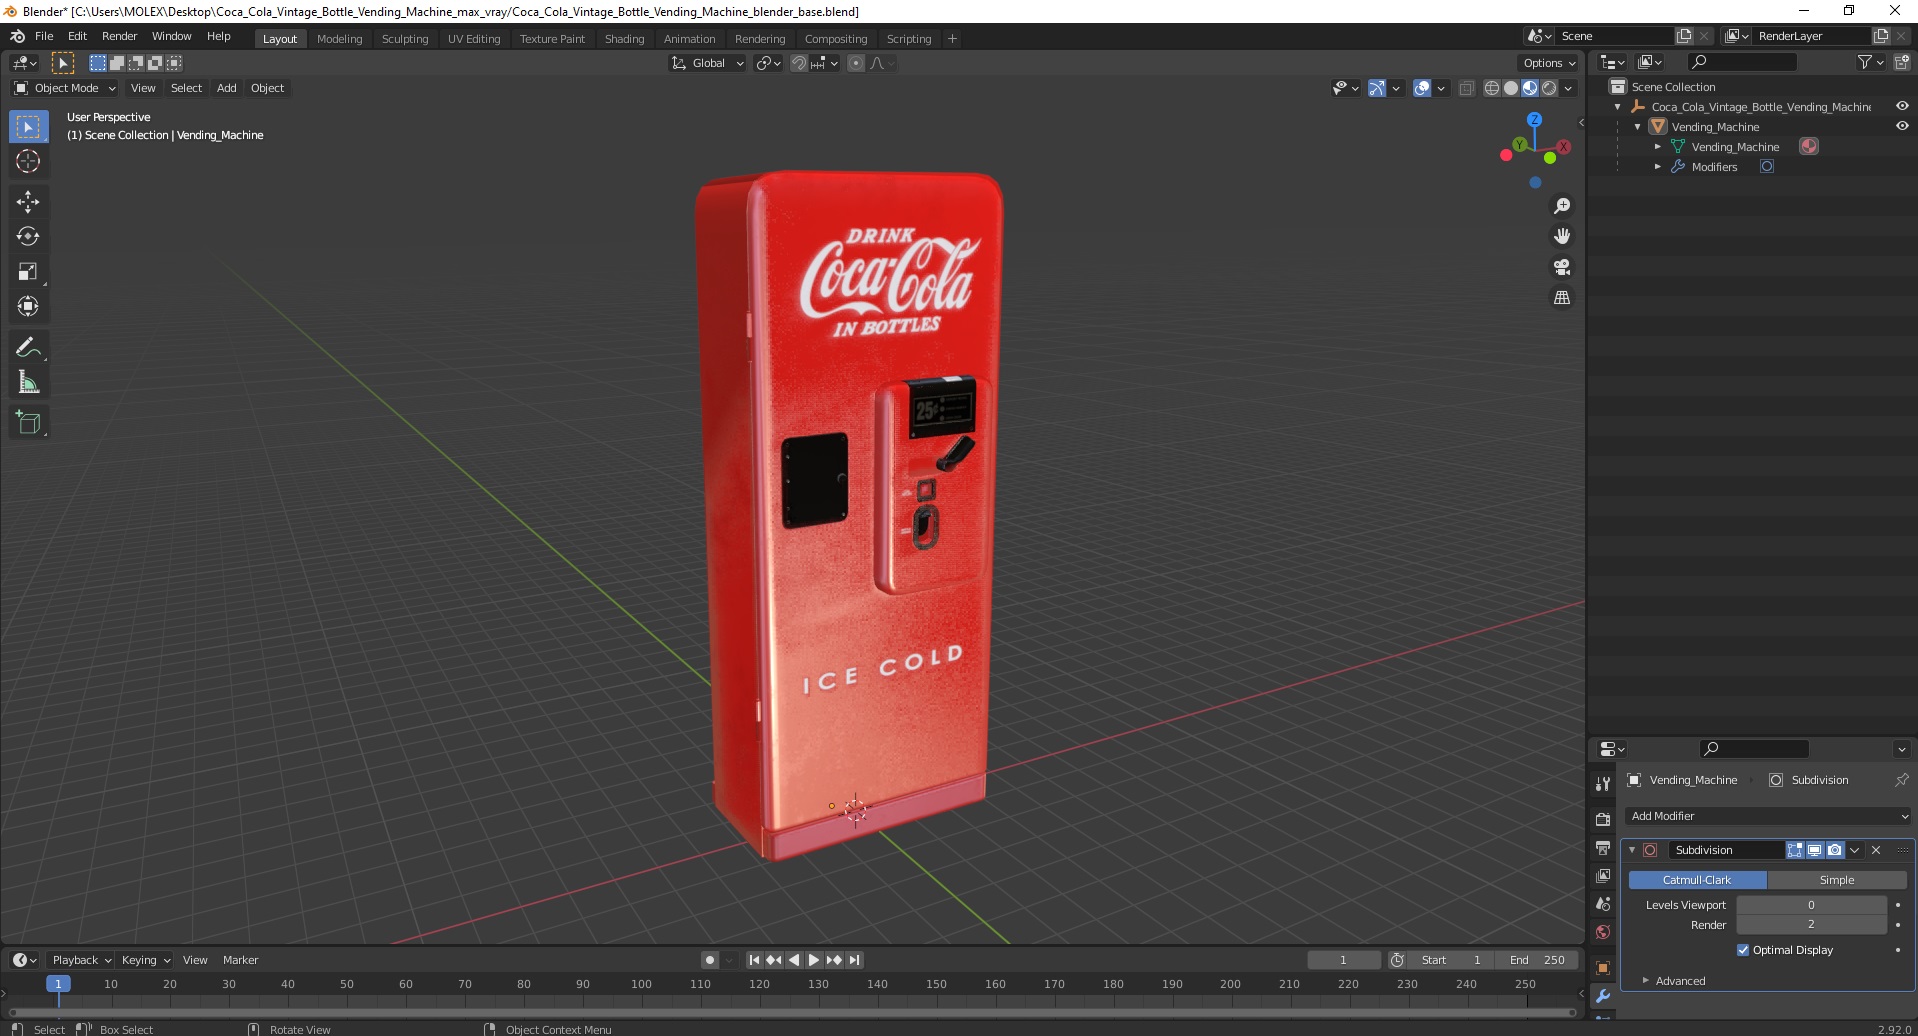Open the Tool properties tab
The image size is (1918, 1036).
pos(1603,784)
